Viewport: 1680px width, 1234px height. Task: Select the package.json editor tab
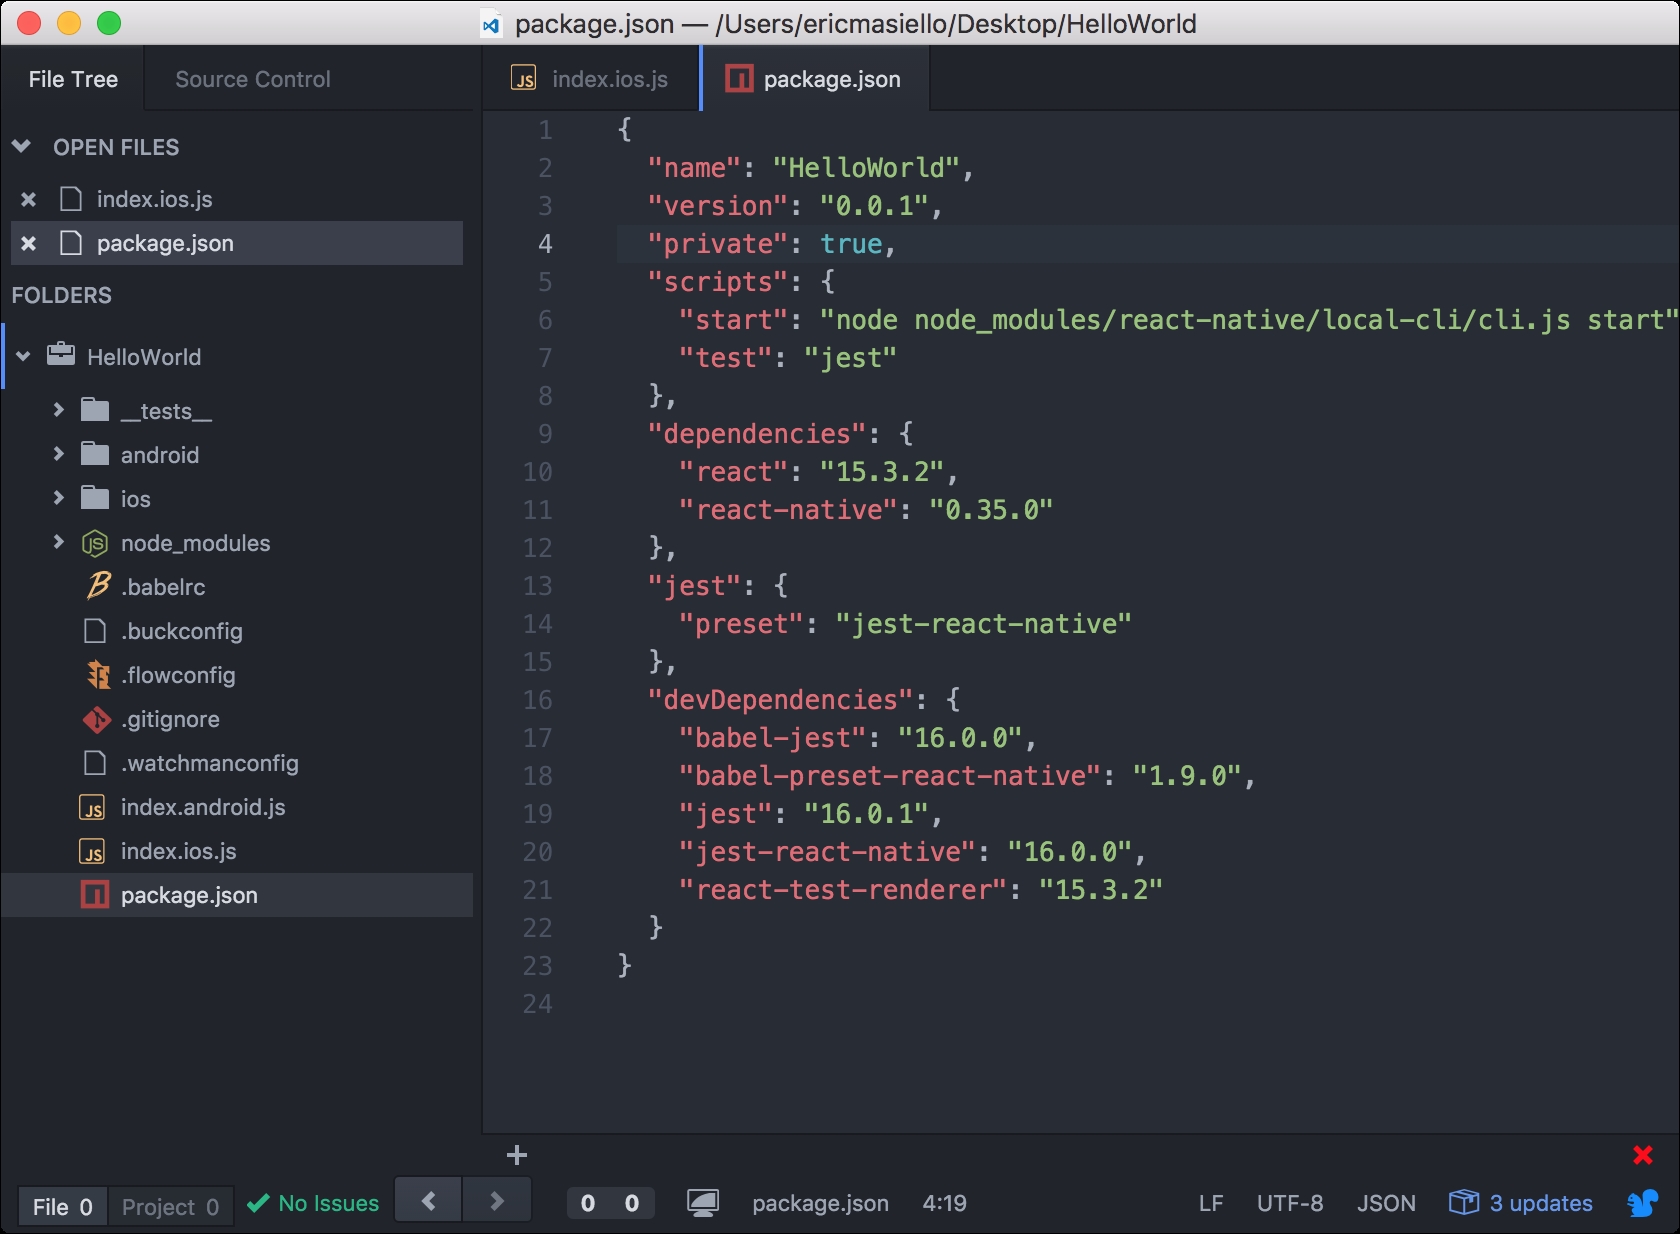tap(814, 79)
